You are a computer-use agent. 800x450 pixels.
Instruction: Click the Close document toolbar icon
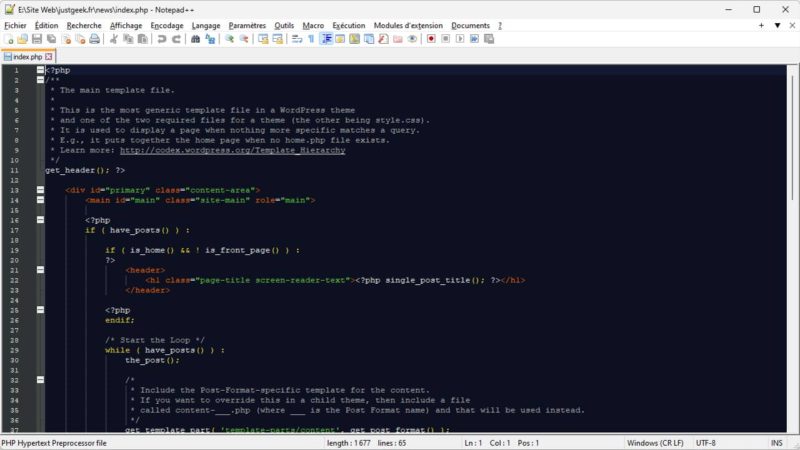coord(66,39)
